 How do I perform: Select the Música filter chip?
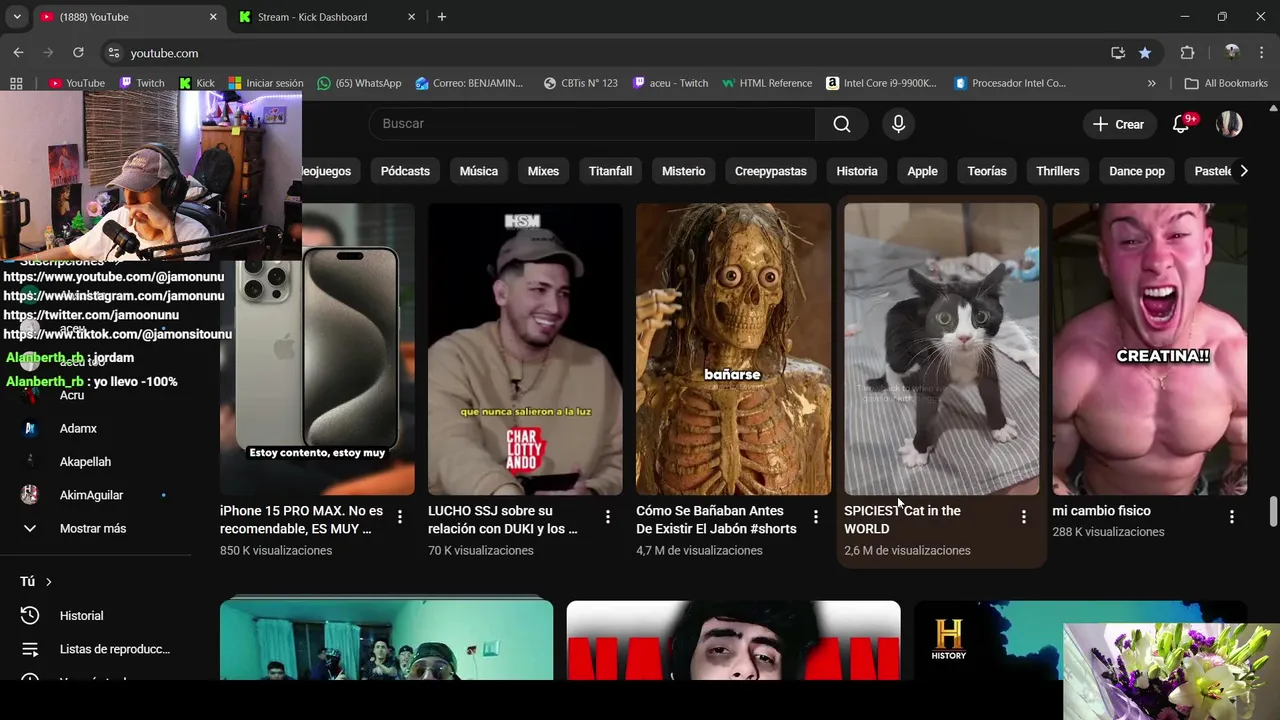coord(479,171)
